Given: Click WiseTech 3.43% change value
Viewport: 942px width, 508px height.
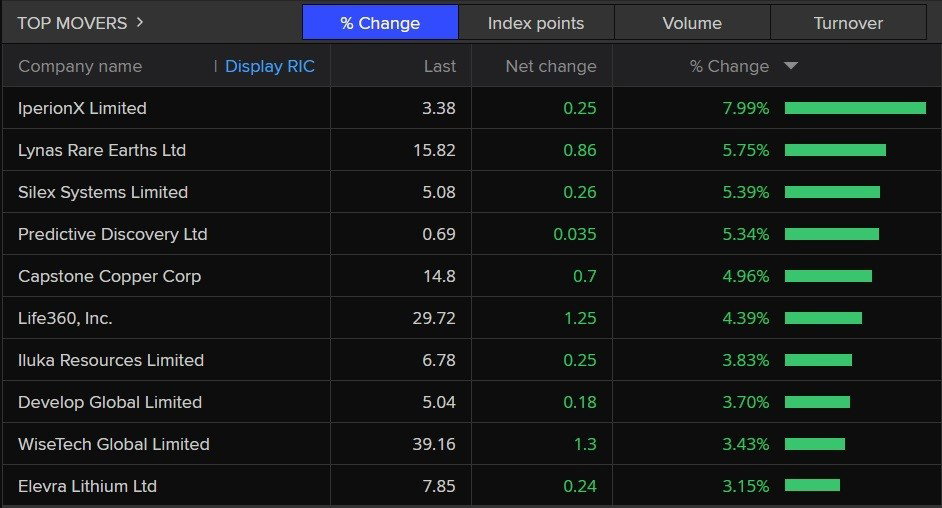Looking at the screenshot, I should (x=746, y=444).
